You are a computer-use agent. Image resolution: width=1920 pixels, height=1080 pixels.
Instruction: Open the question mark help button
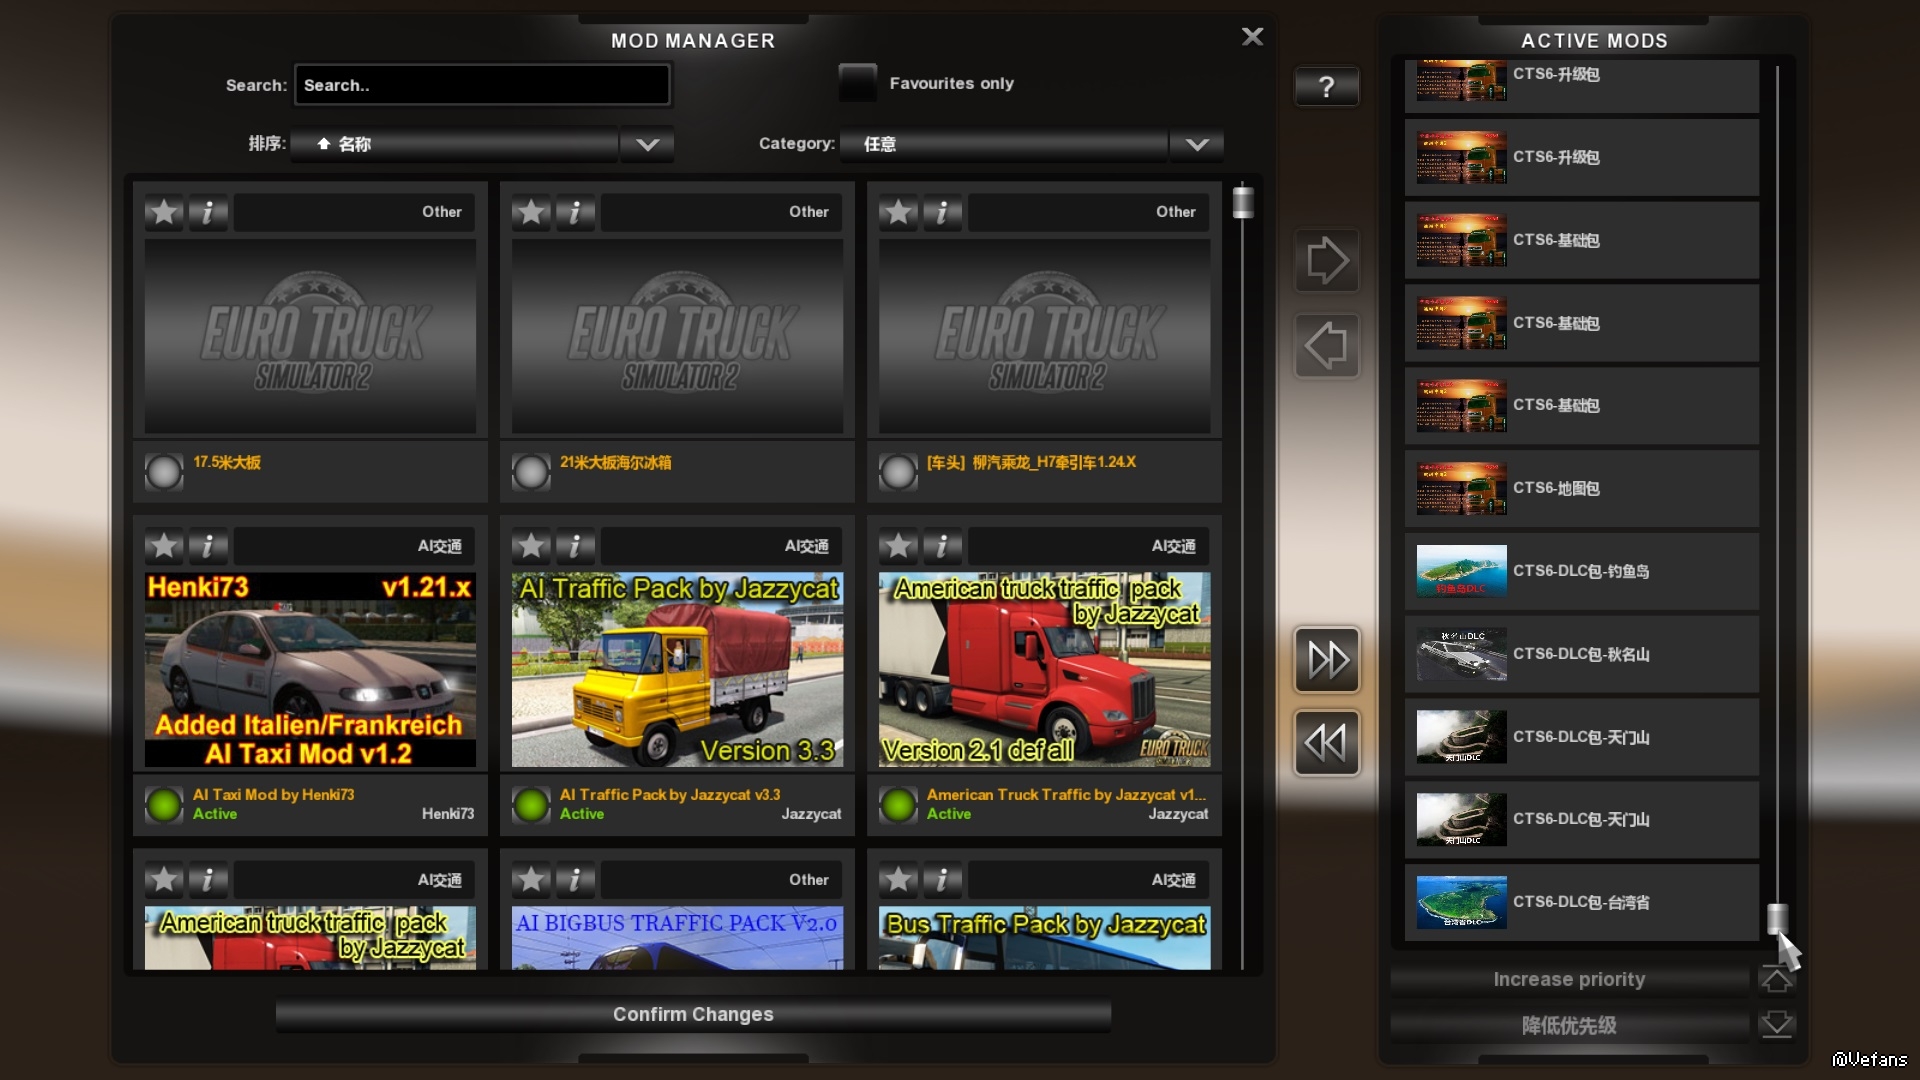pos(1326,87)
